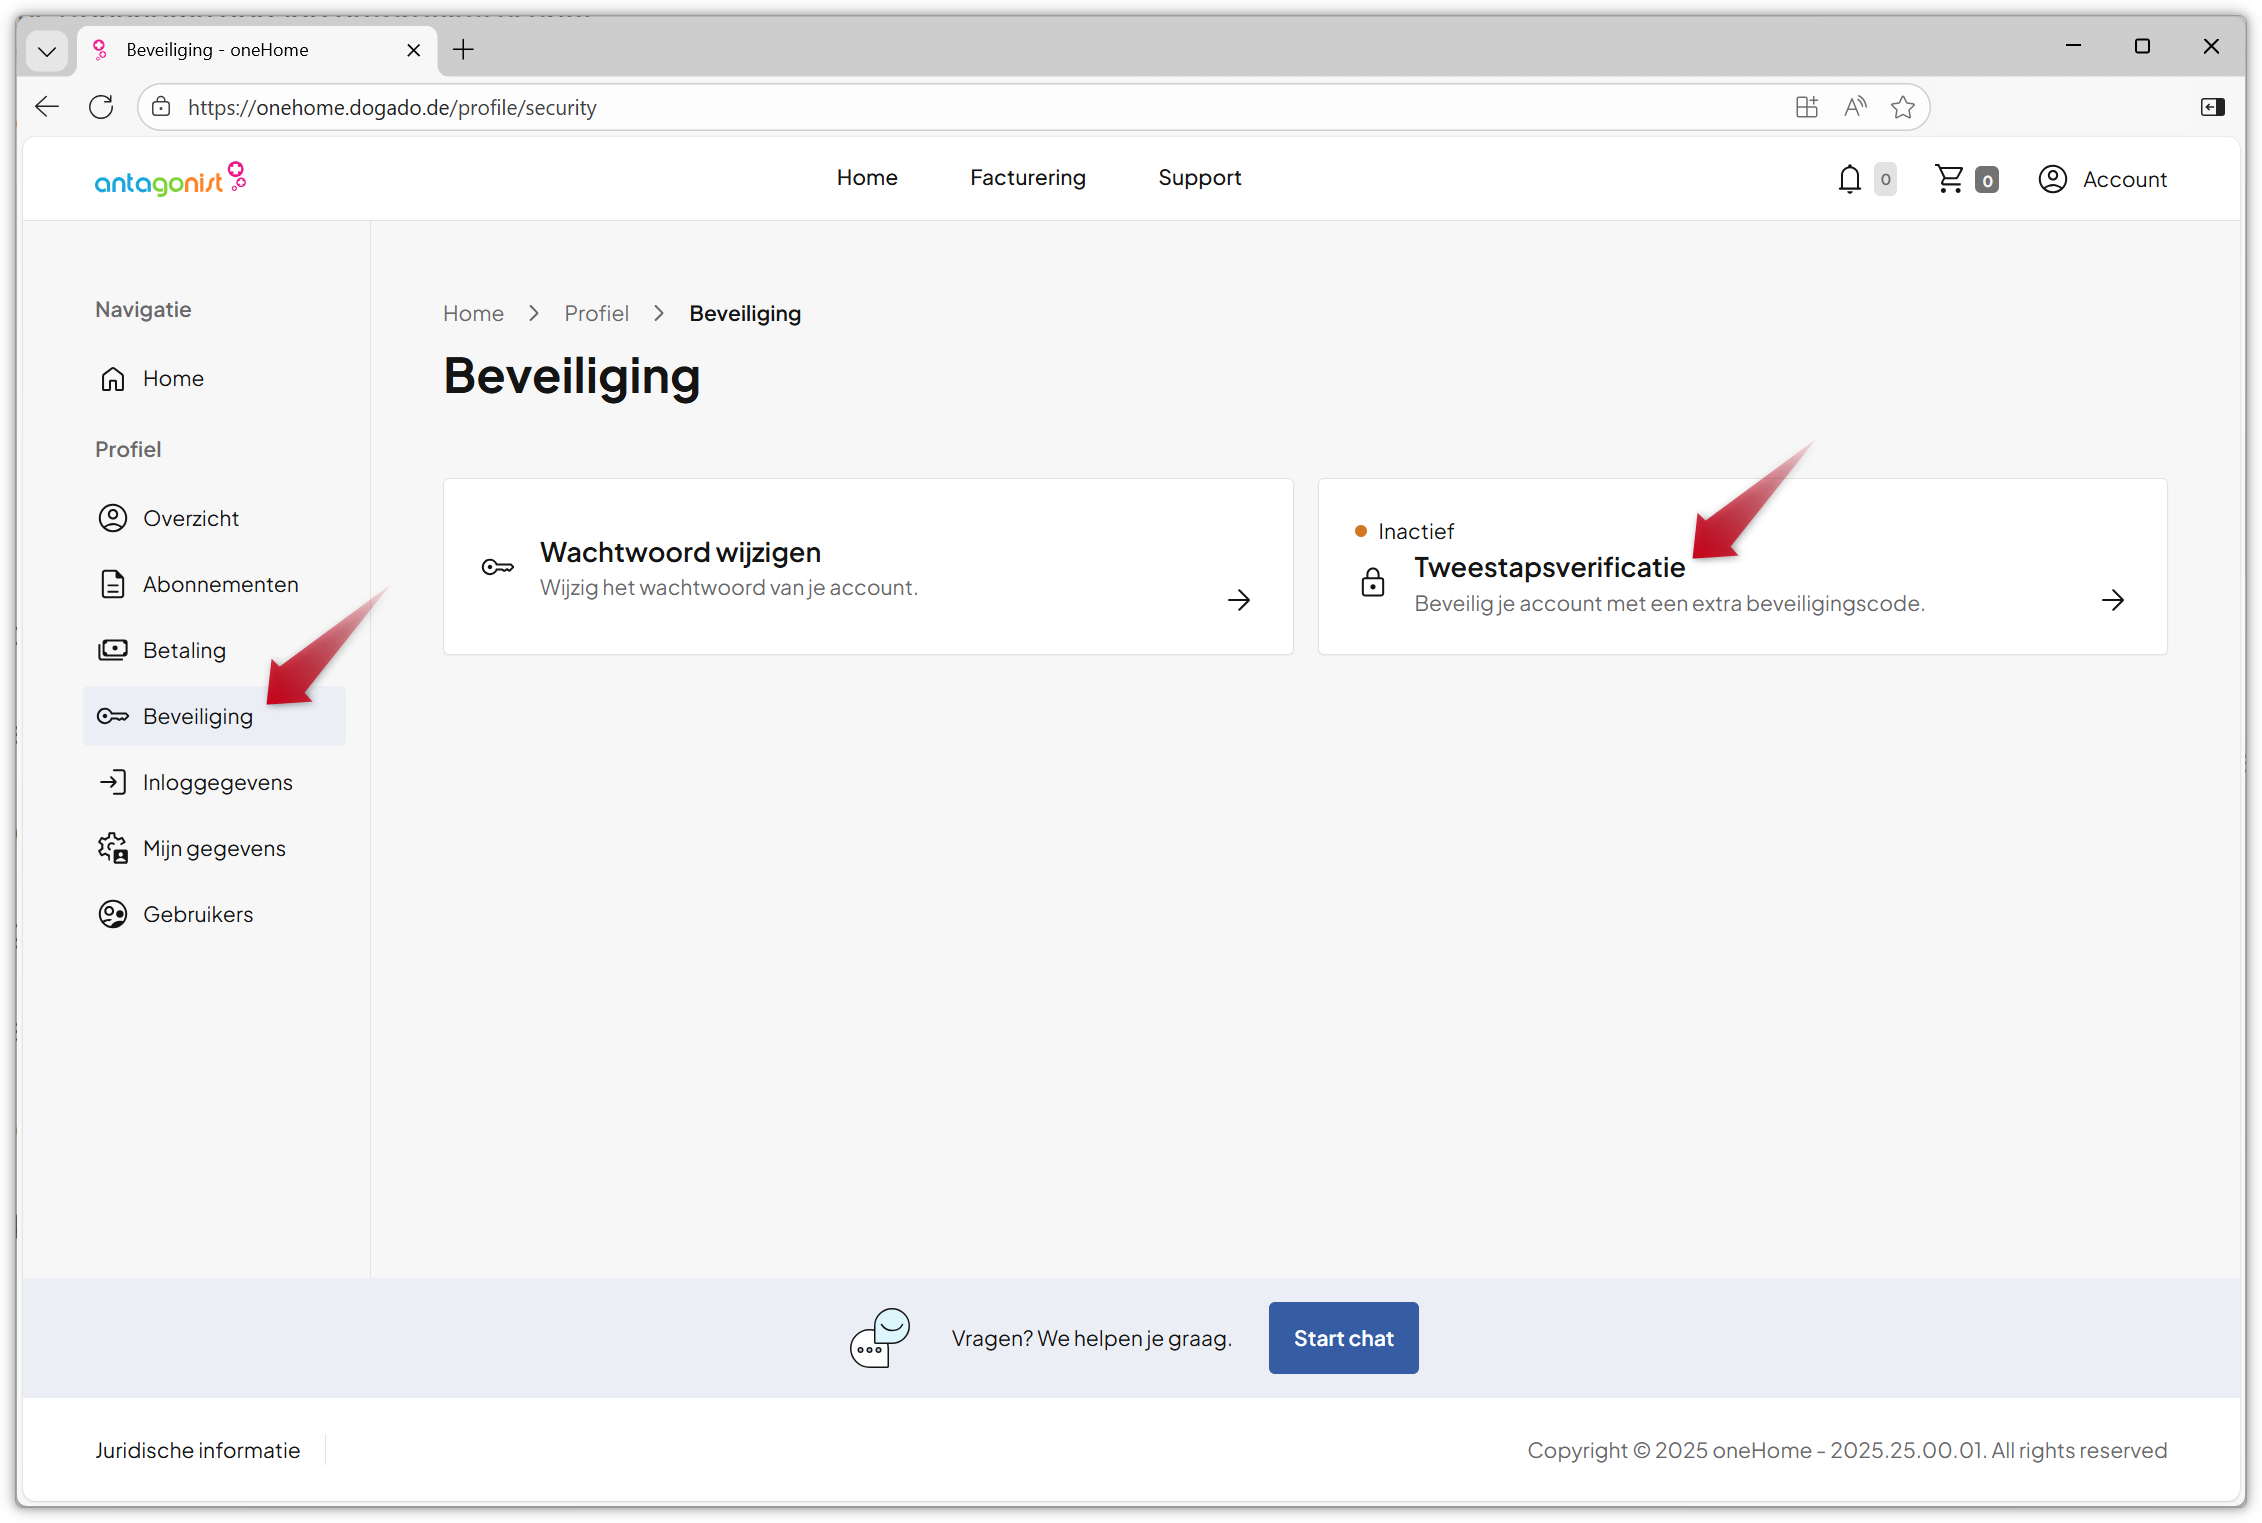
Task: Open the Juridische informatie link
Action: coord(198,1449)
